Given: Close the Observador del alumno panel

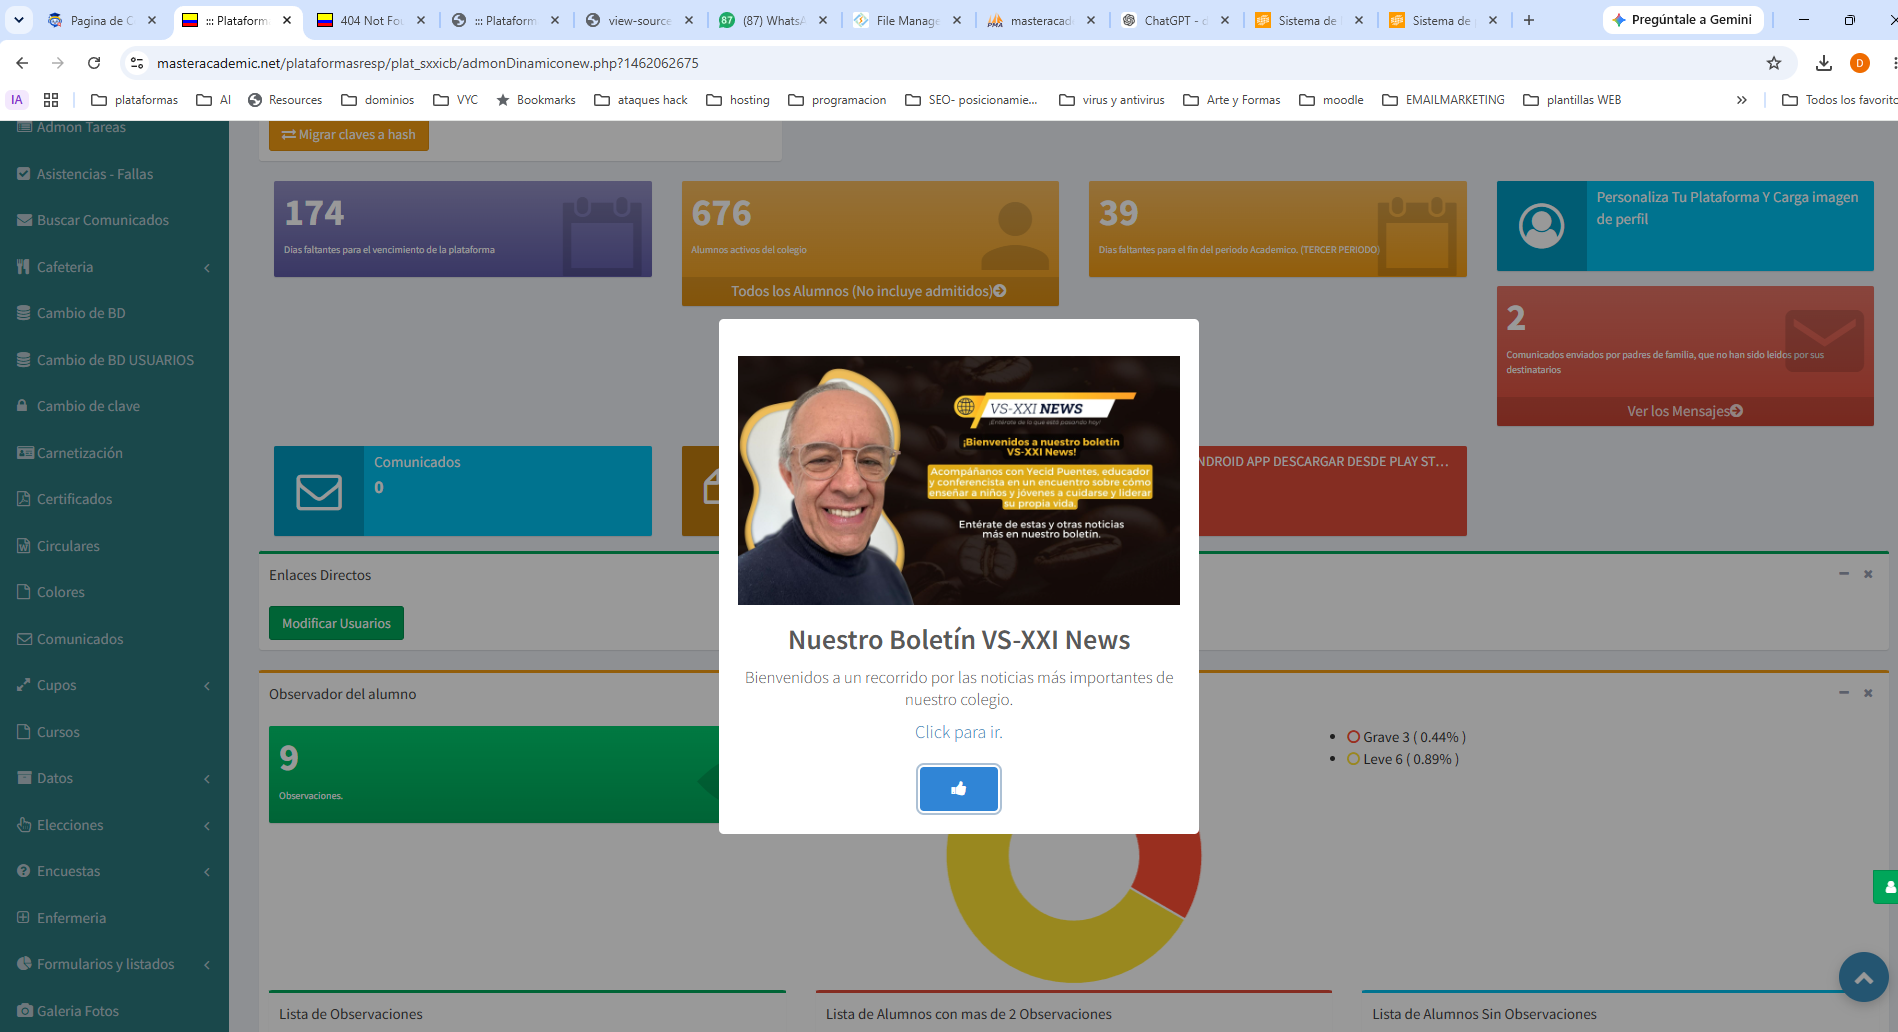Looking at the screenshot, I should [x=1868, y=693].
